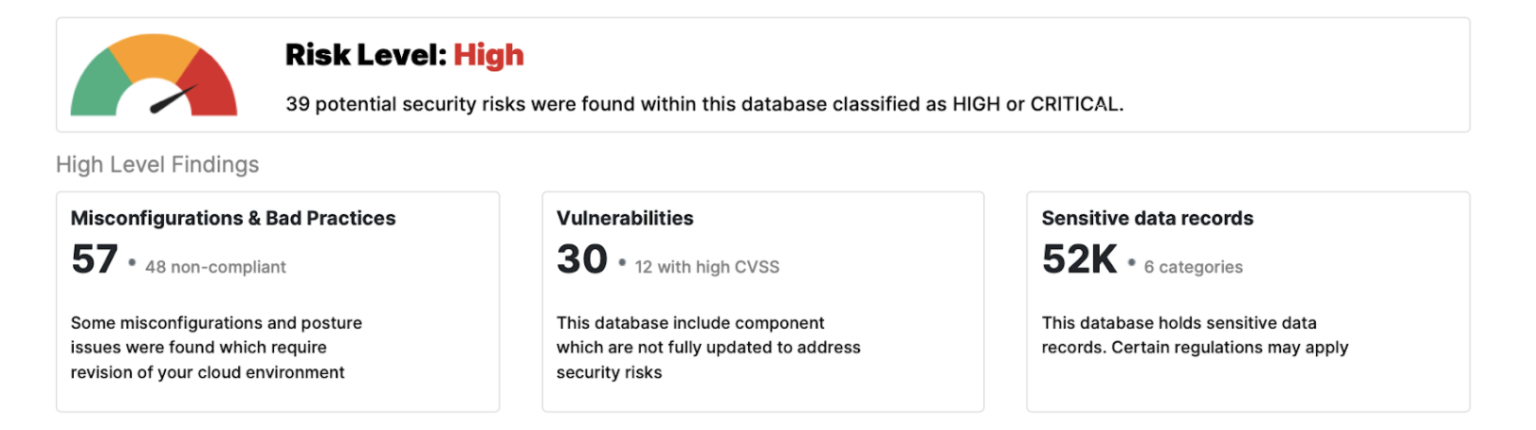Click the "6 categories" label
The height and width of the screenshot is (430, 1536).
pyautogui.click(x=1193, y=267)
